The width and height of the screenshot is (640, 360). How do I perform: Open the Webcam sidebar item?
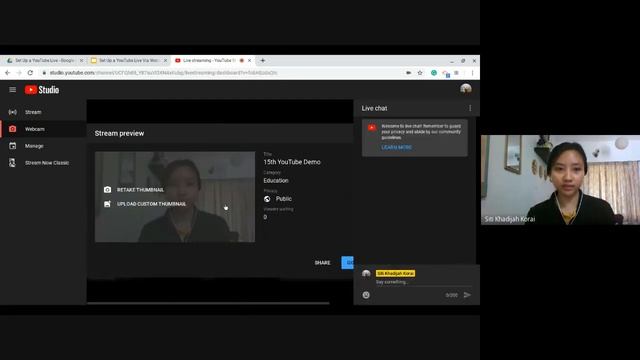tap(43, 129)
